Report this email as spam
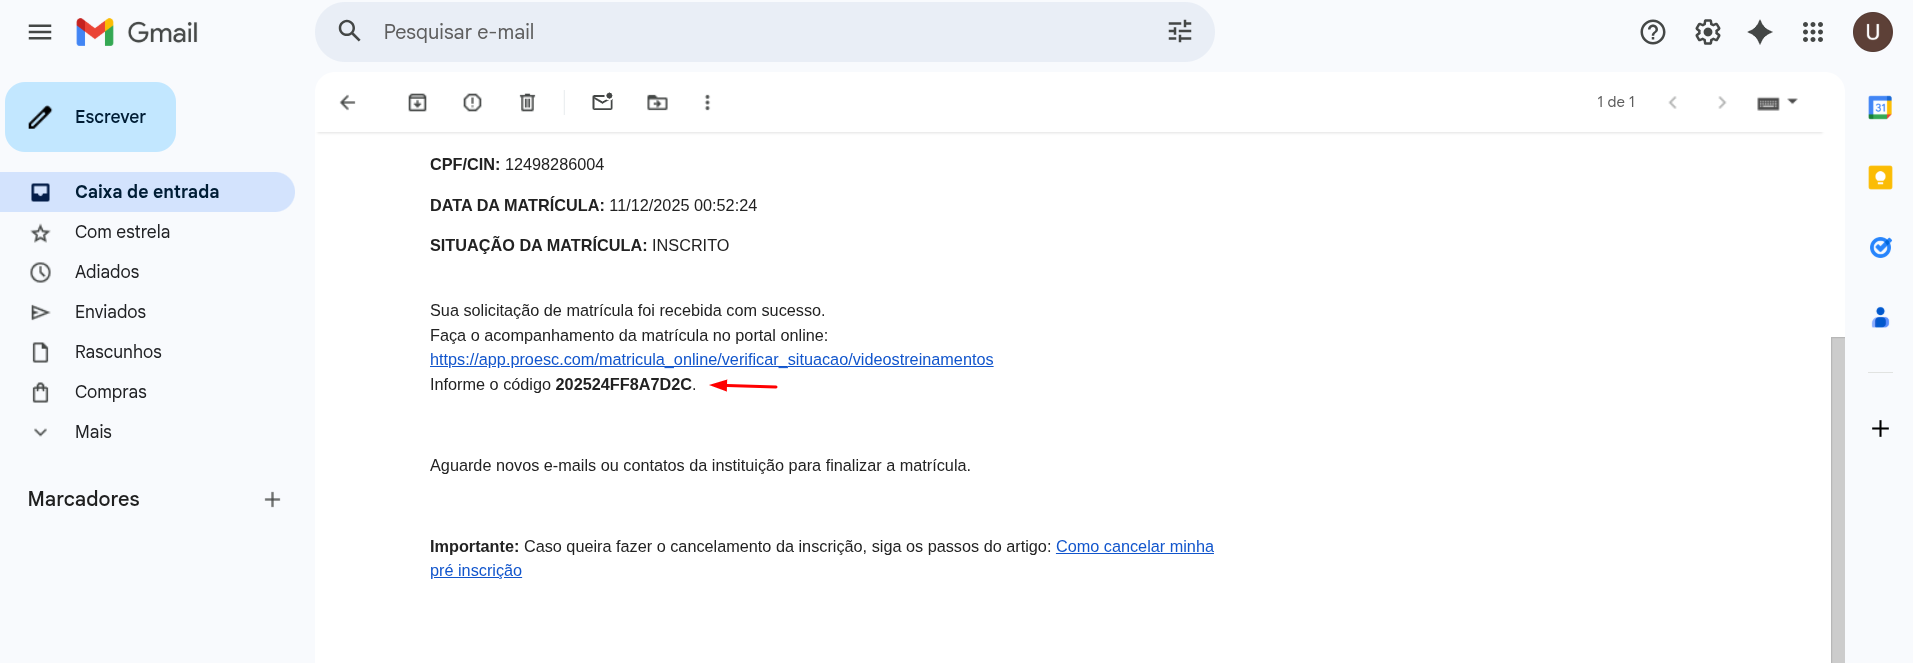 pyautogui.click(x=472, y=102)
